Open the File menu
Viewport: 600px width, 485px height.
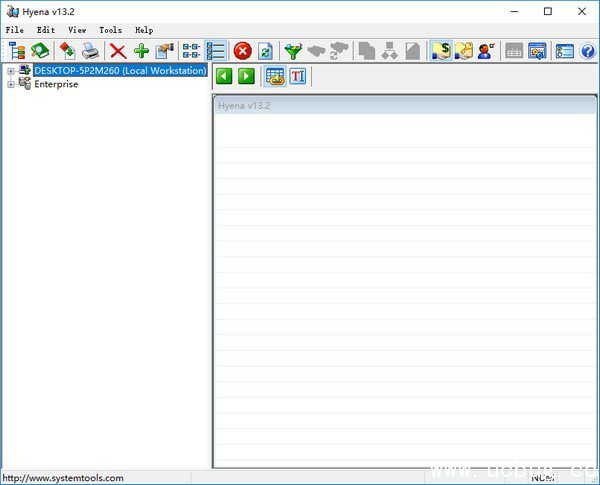[x=15, y=30]
